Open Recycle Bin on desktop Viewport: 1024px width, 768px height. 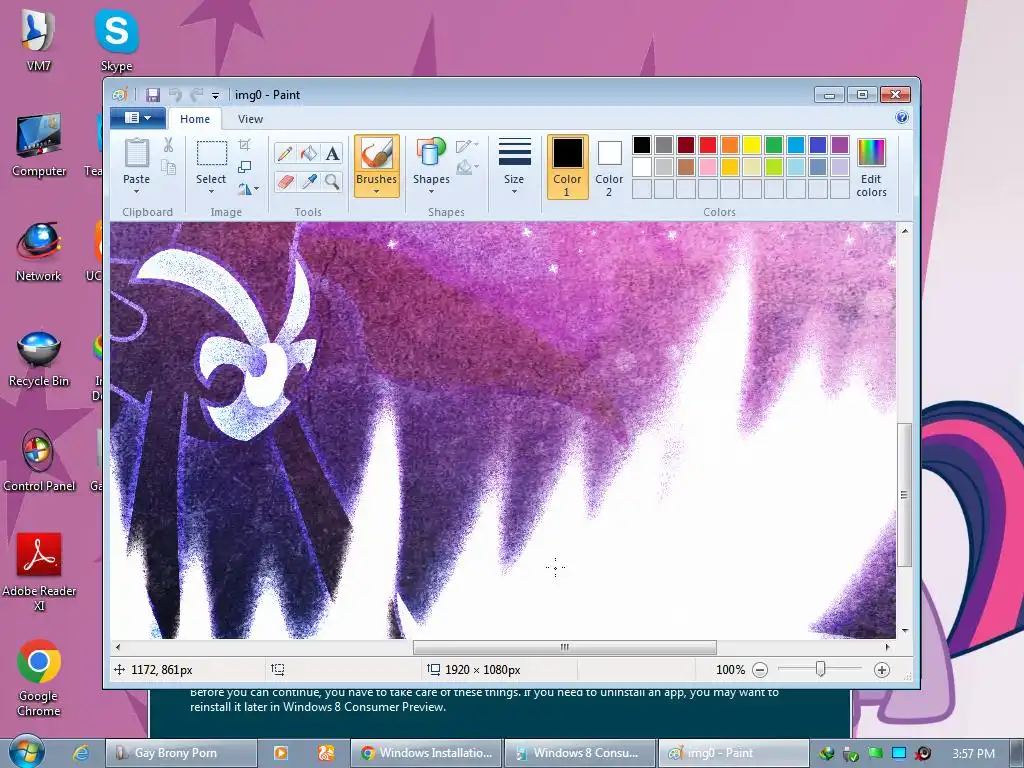point(39,359)
